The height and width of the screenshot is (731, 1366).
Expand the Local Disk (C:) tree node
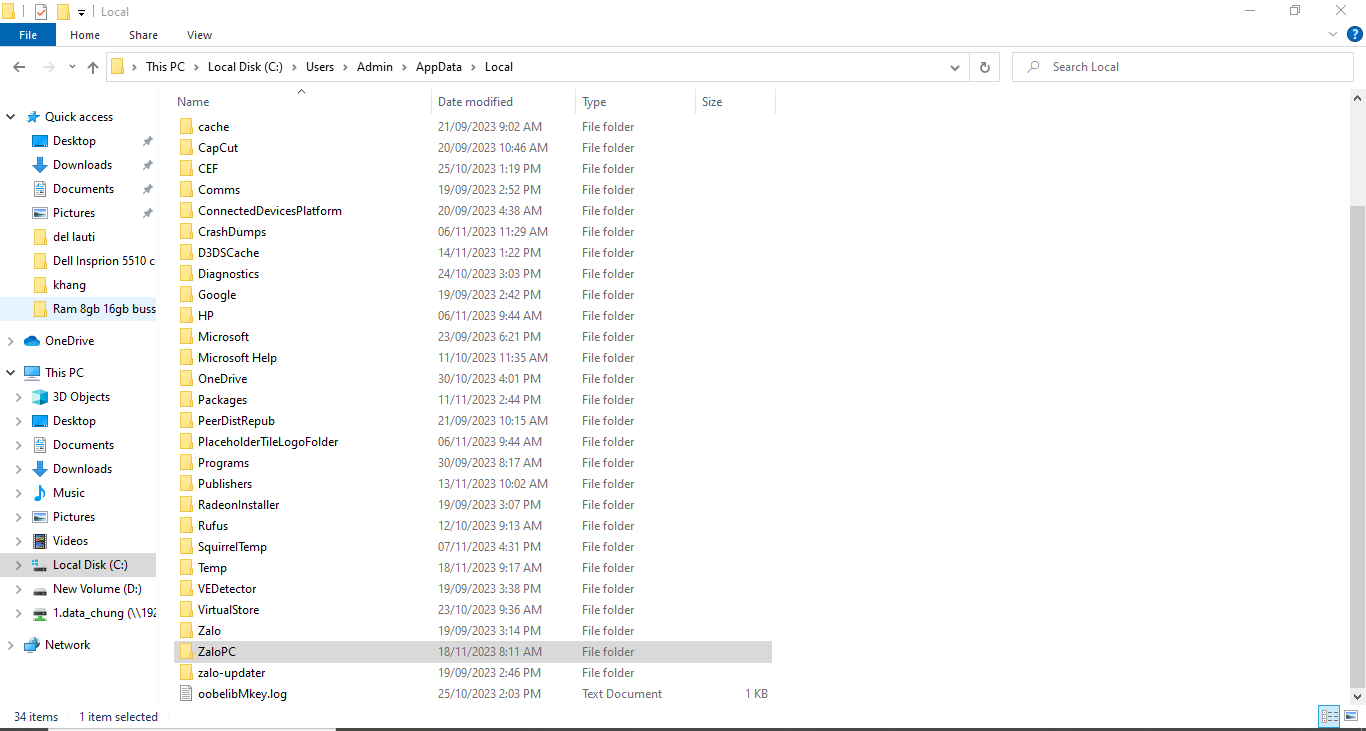(19, 565)
